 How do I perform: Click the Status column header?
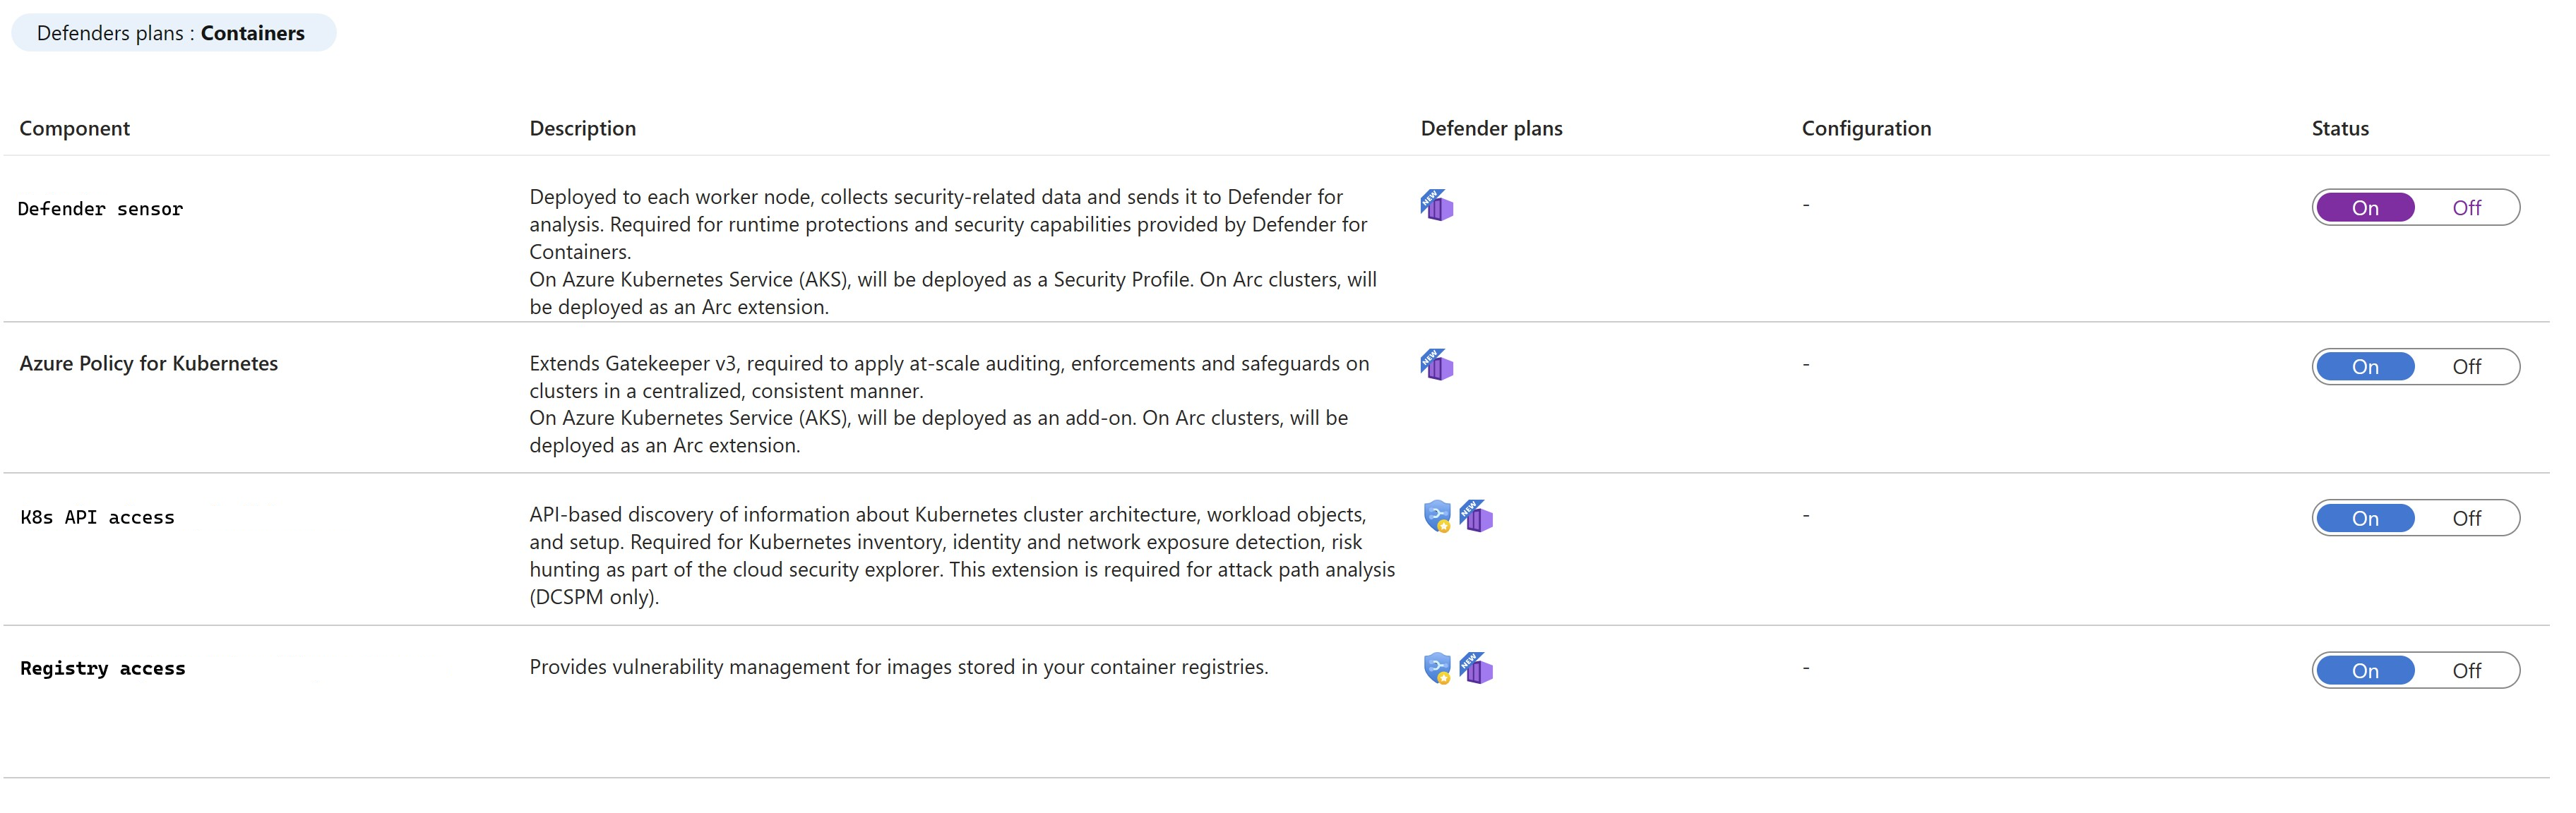(x=2339, y=128)
